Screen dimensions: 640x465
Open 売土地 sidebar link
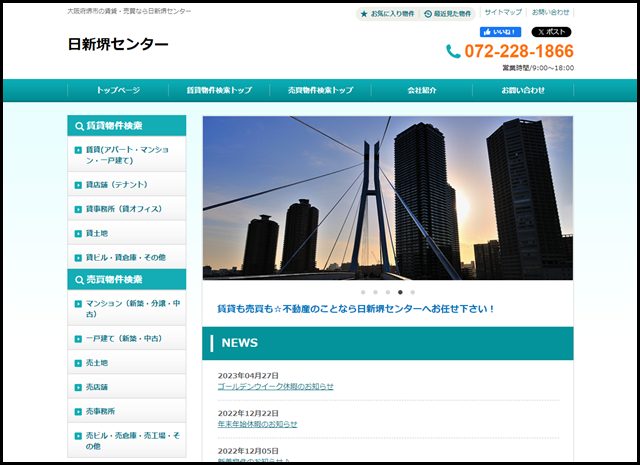pyautogui.click(x=127, y=363)
